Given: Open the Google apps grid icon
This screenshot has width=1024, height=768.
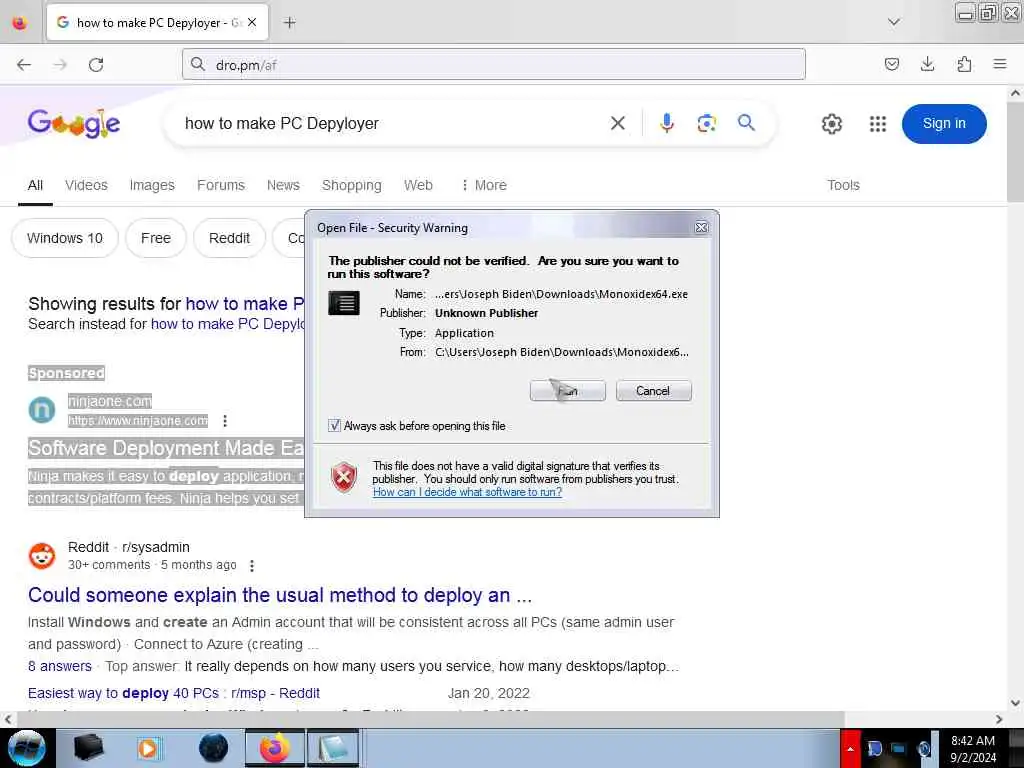Looking at the screenshot, I should click(x=878, y=123).
